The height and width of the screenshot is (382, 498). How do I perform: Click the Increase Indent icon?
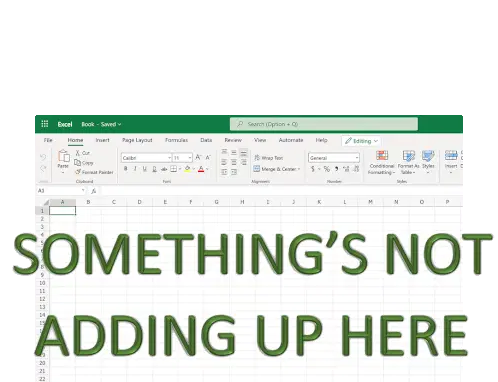[234, 172]
